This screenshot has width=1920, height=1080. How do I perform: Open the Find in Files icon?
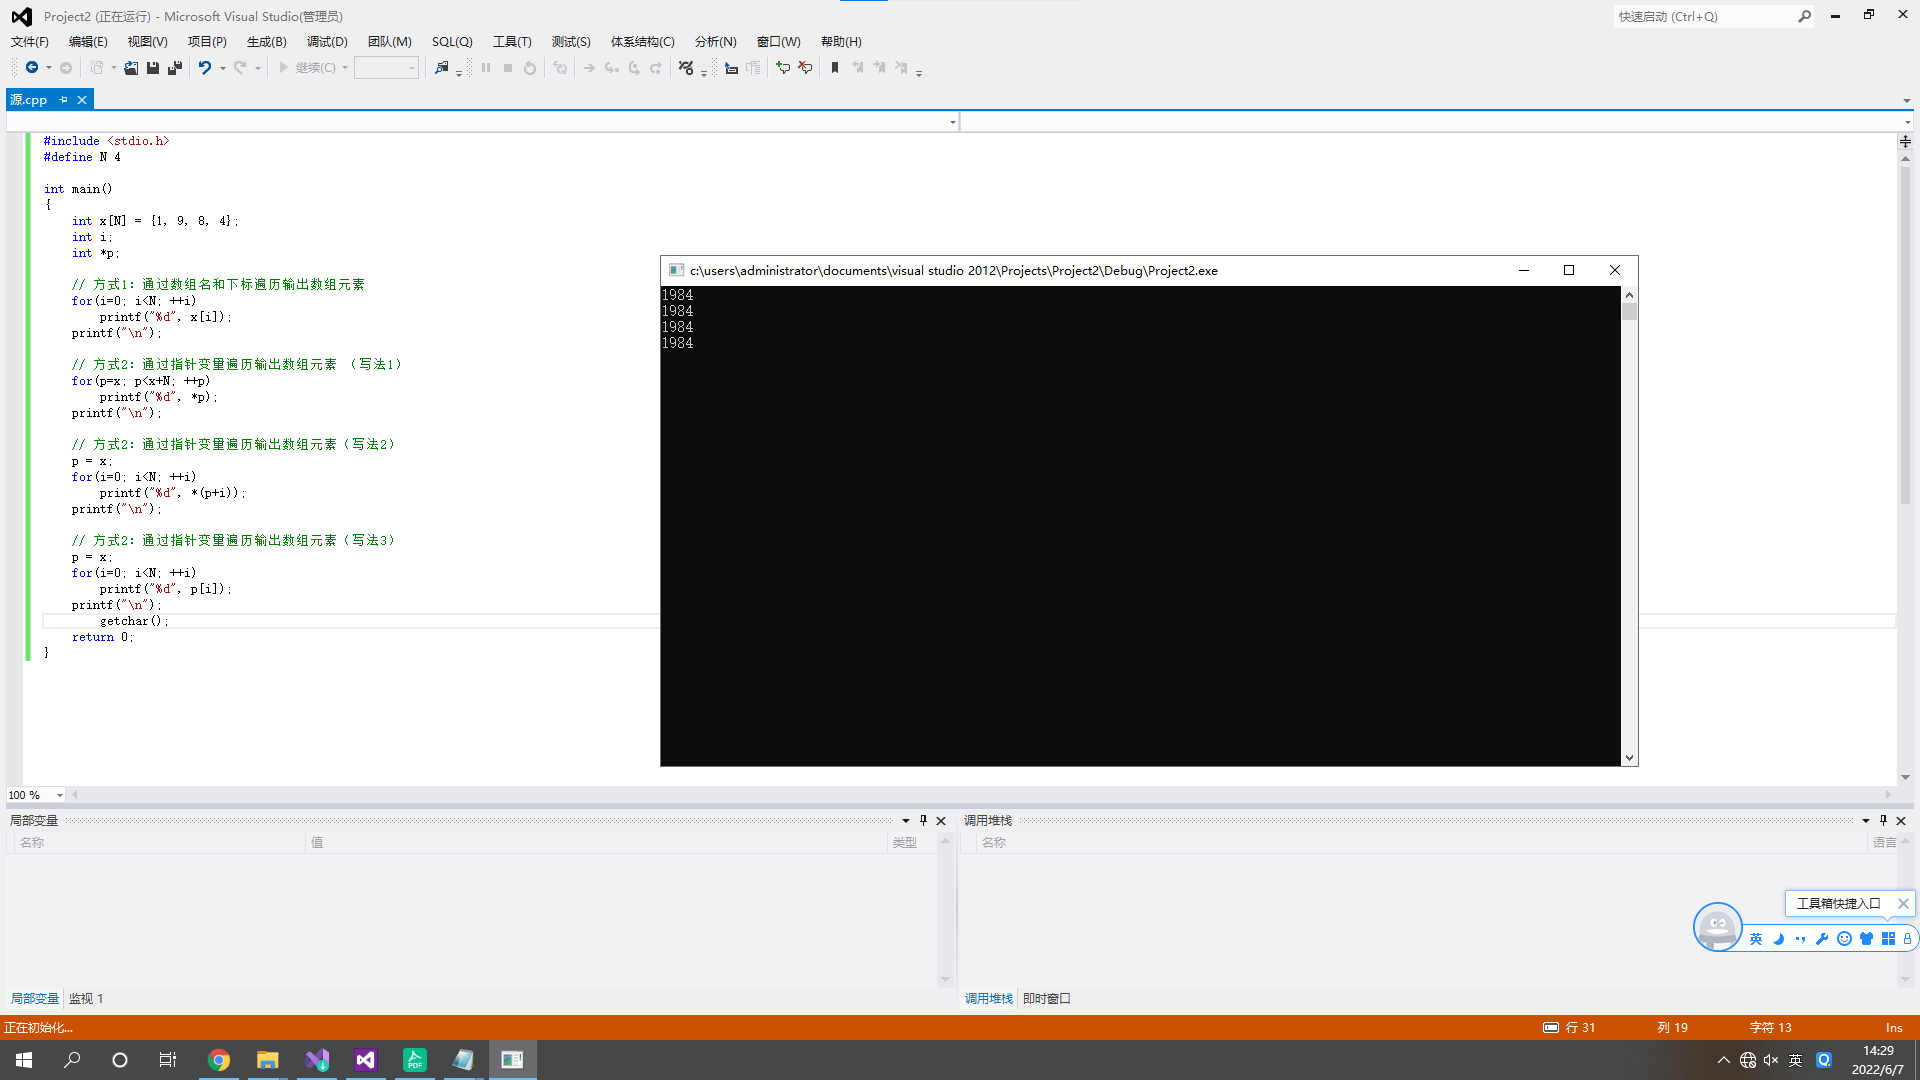point(441,68)
